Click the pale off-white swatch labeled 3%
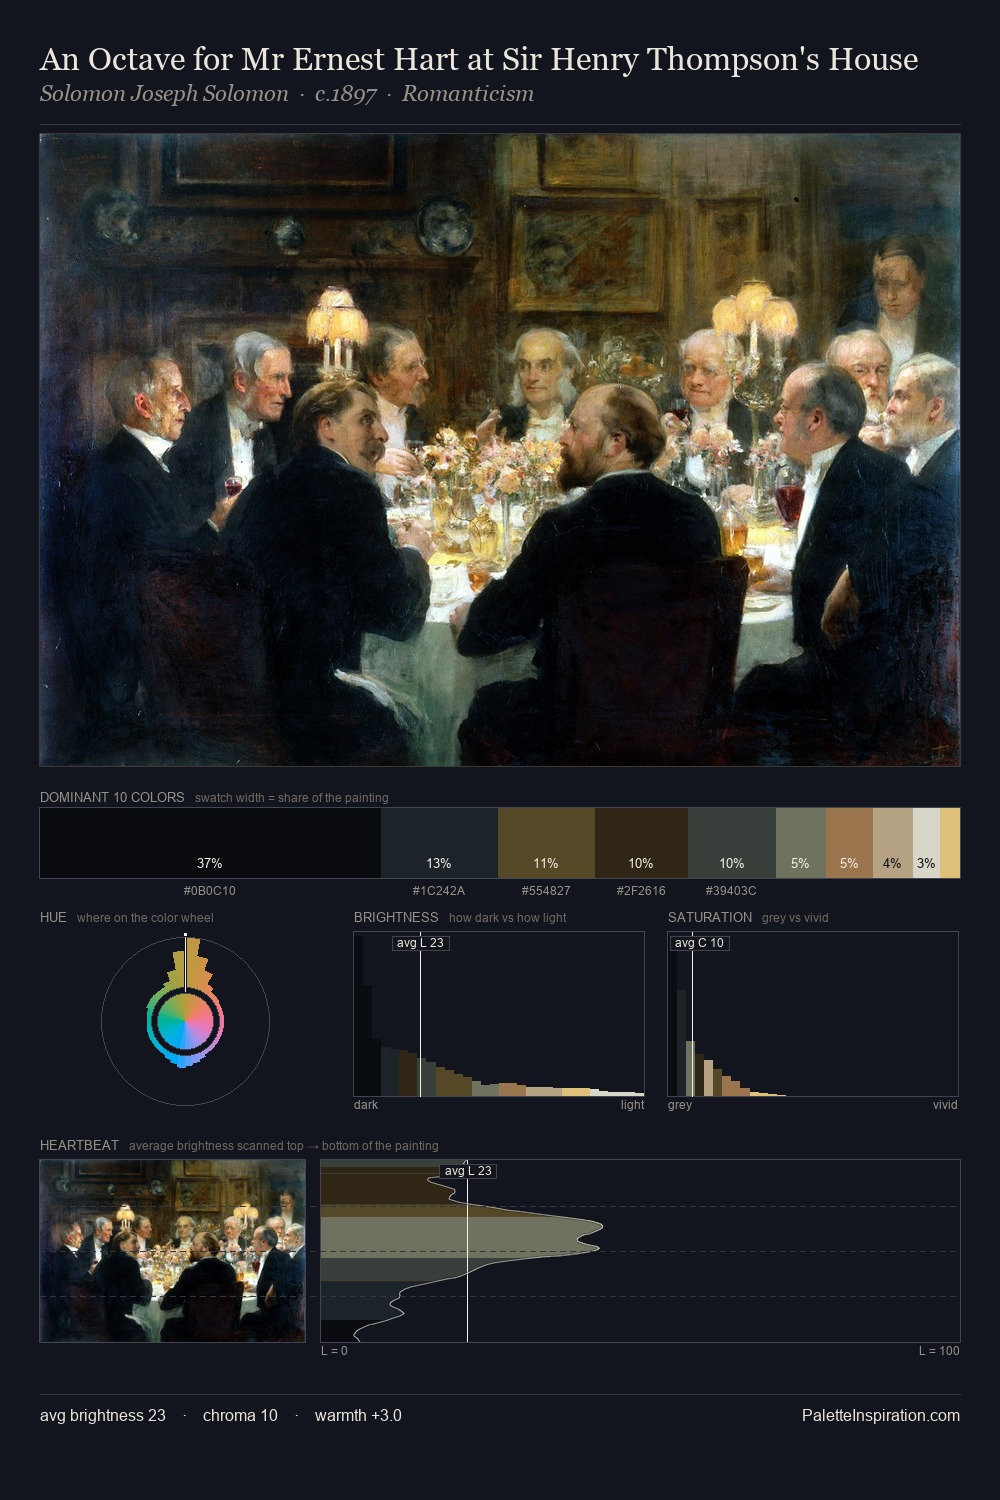 point(926,843)
